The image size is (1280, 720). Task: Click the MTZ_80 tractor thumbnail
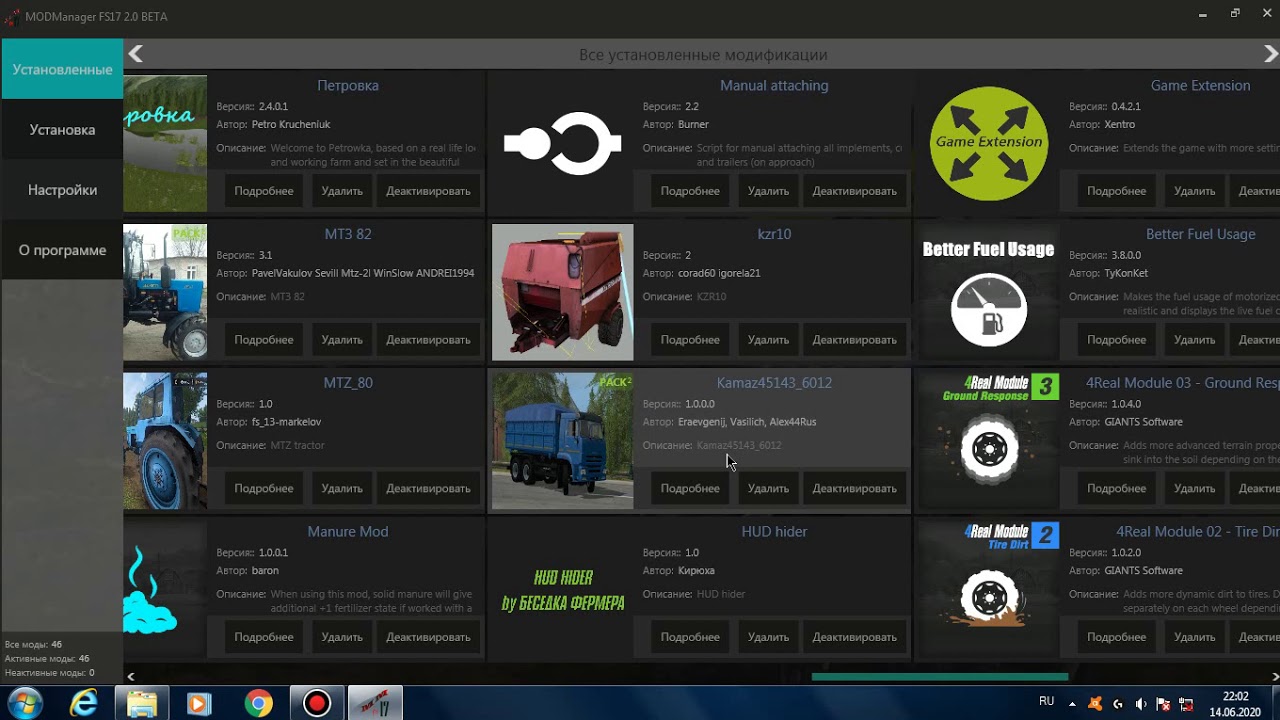pyautogui.click(x=165, y=441)
